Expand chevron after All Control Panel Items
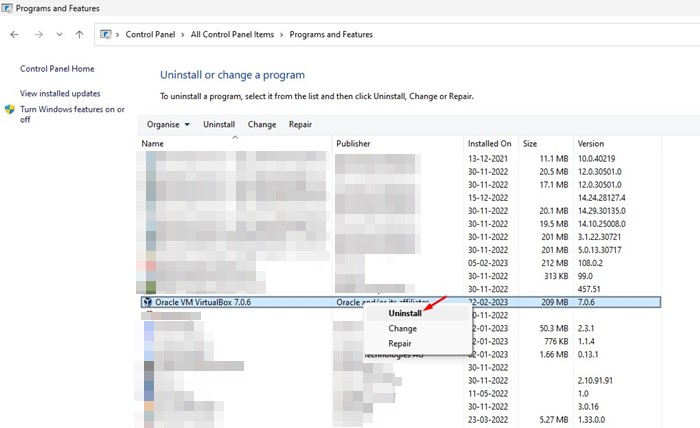 point(281,34)
